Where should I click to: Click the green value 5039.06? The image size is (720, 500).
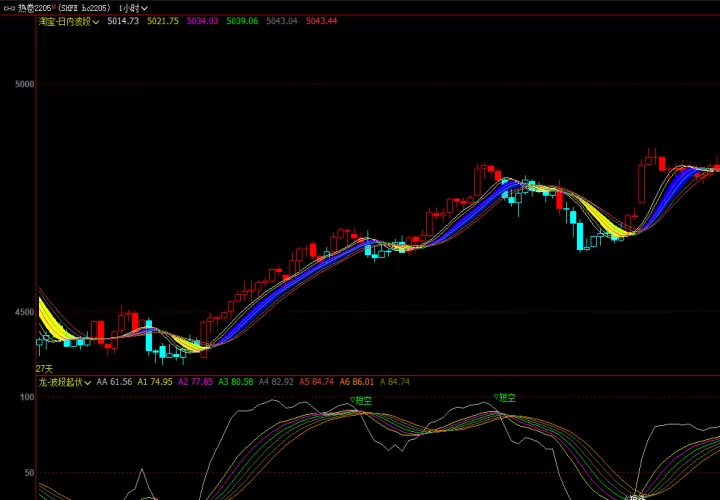242,21
